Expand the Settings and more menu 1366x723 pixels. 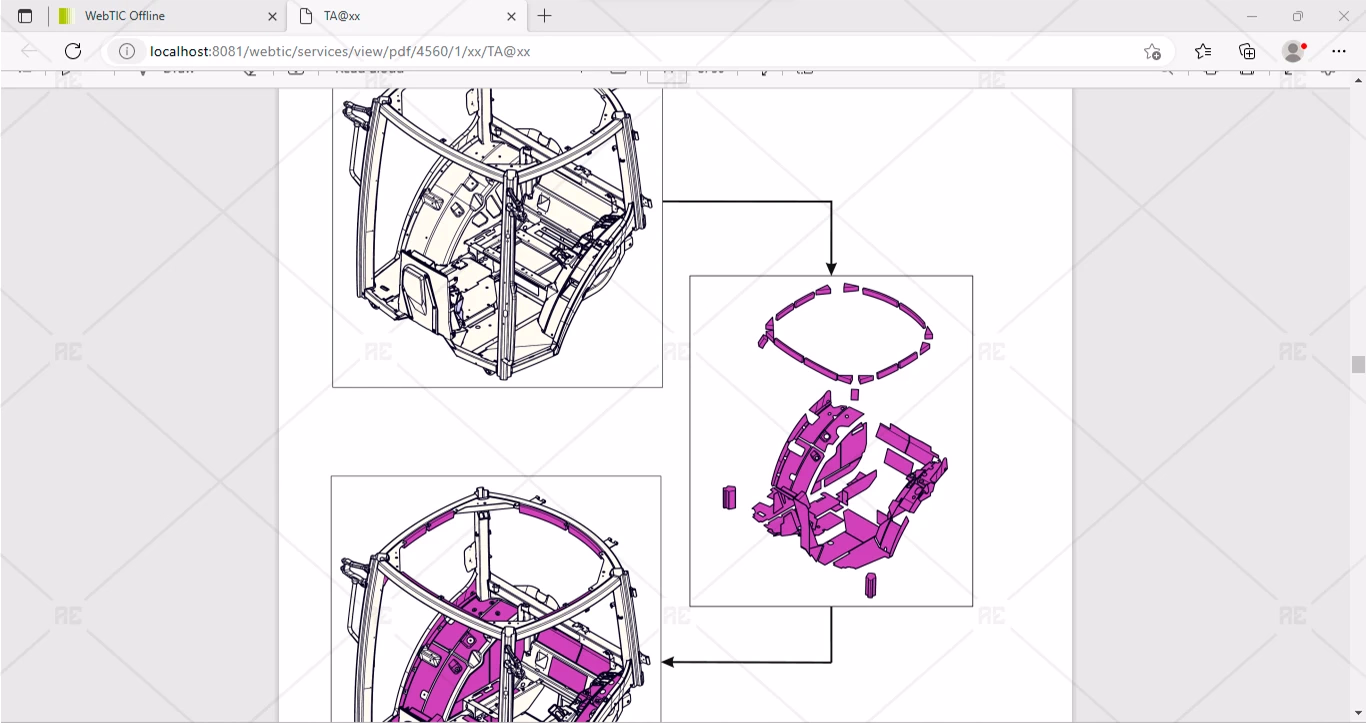click(x=1339, y=51)
